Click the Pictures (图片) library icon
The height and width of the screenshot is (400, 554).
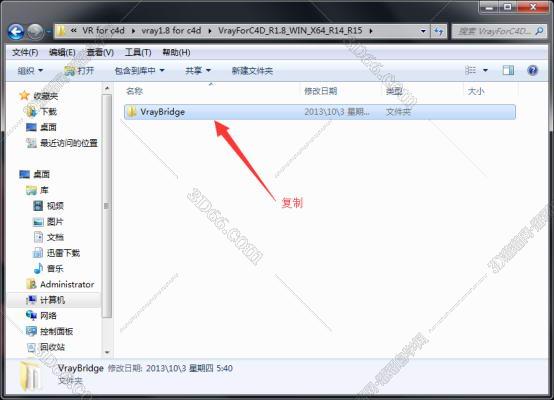click(38, 222)
